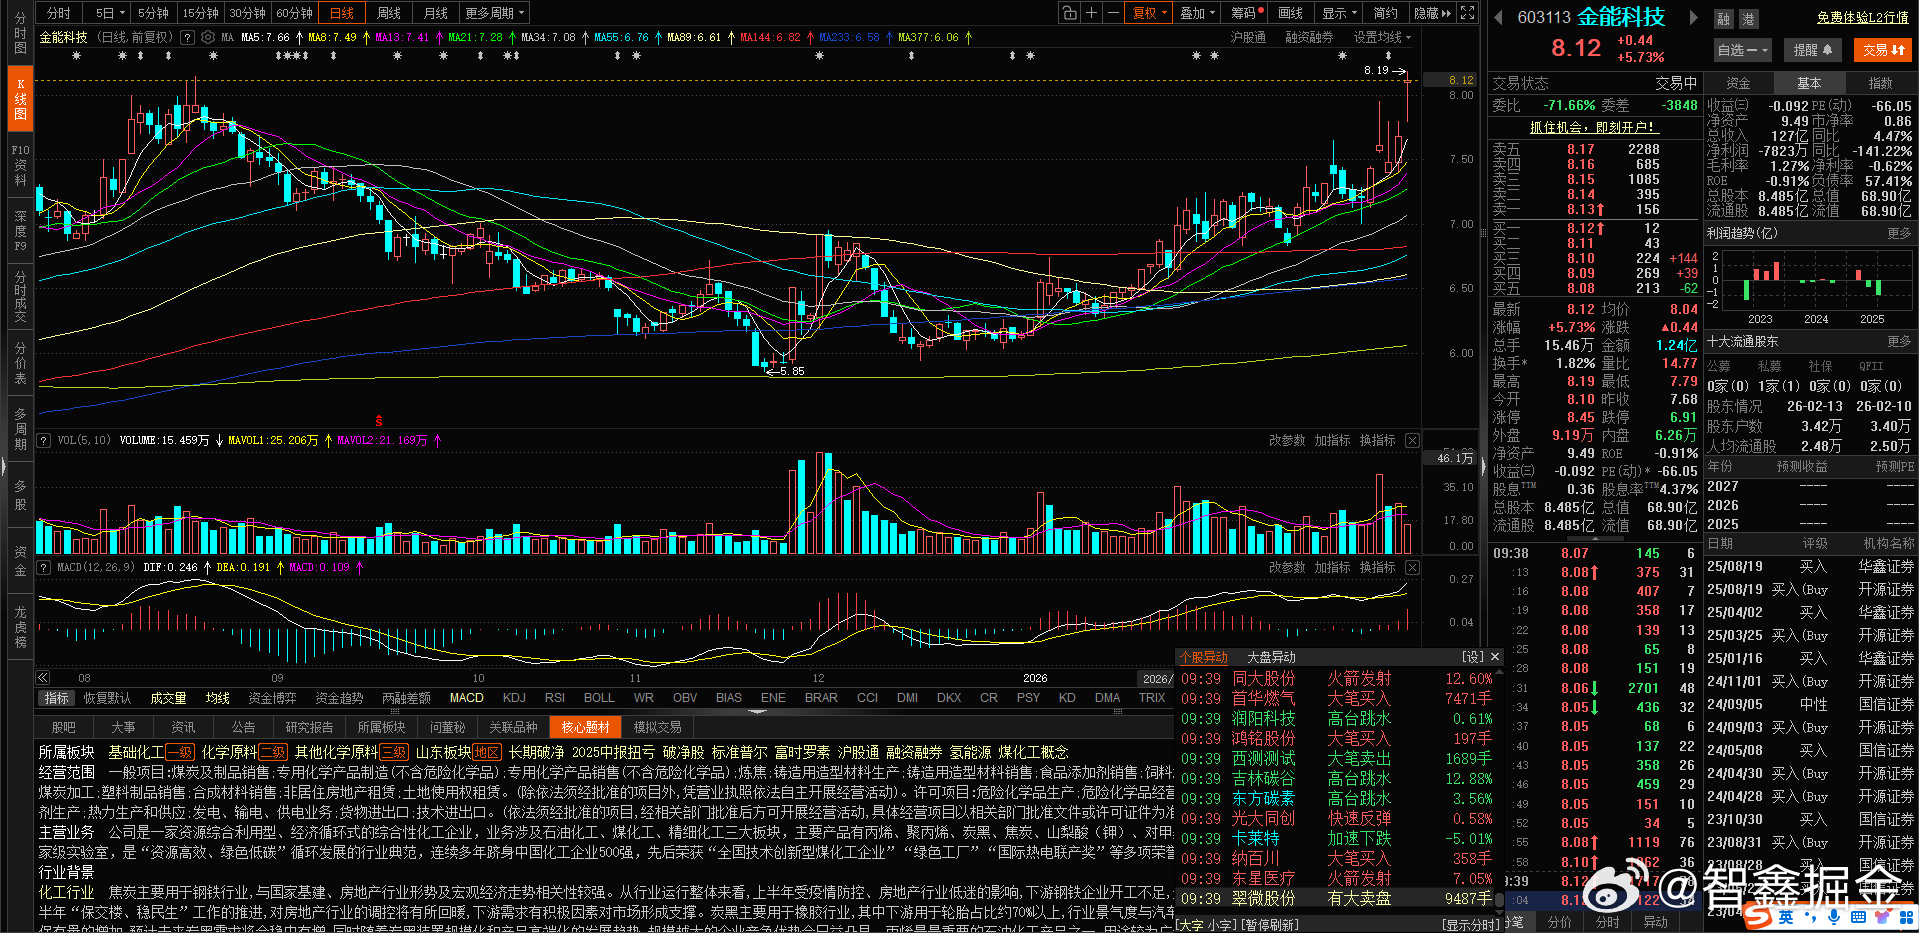This screenshot has width=1919, height=933.
Task: Open the 复权 adjustment dropdown
Action: (x=1149, y=13)
